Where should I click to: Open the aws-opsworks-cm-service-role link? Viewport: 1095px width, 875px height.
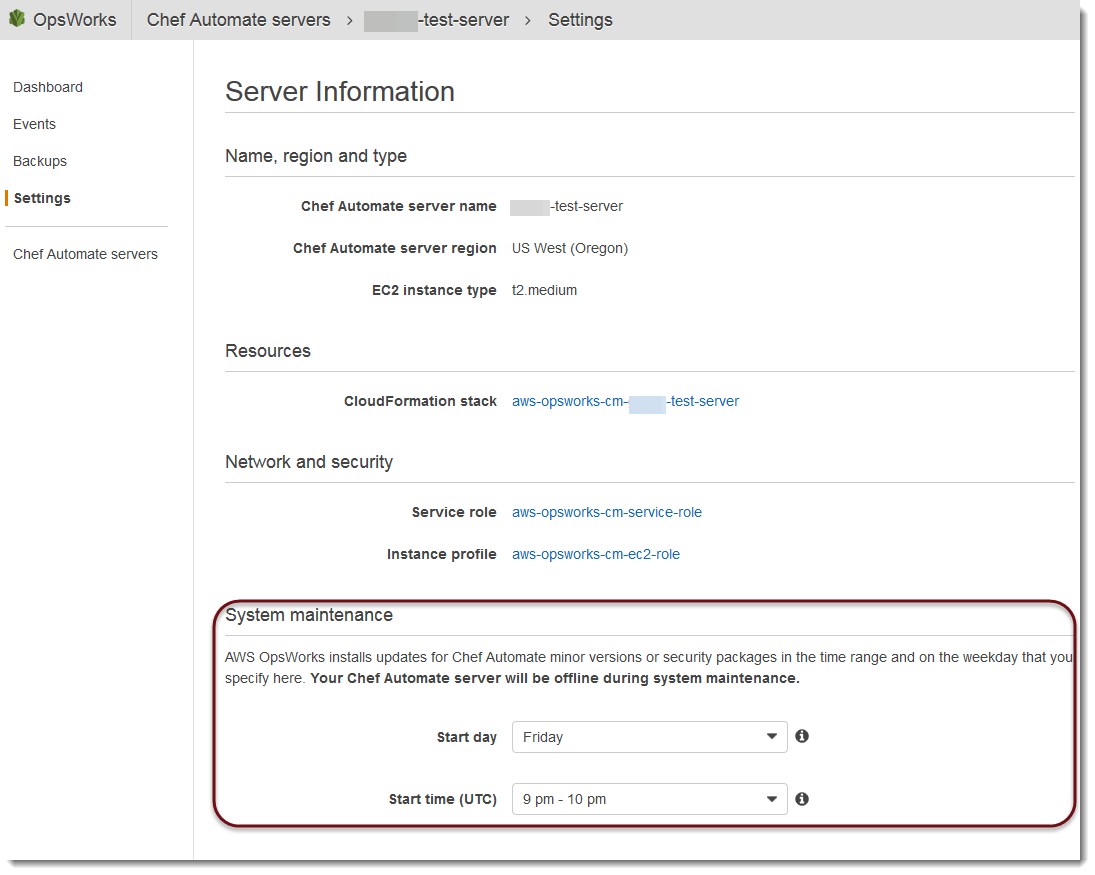click(607, 513)
